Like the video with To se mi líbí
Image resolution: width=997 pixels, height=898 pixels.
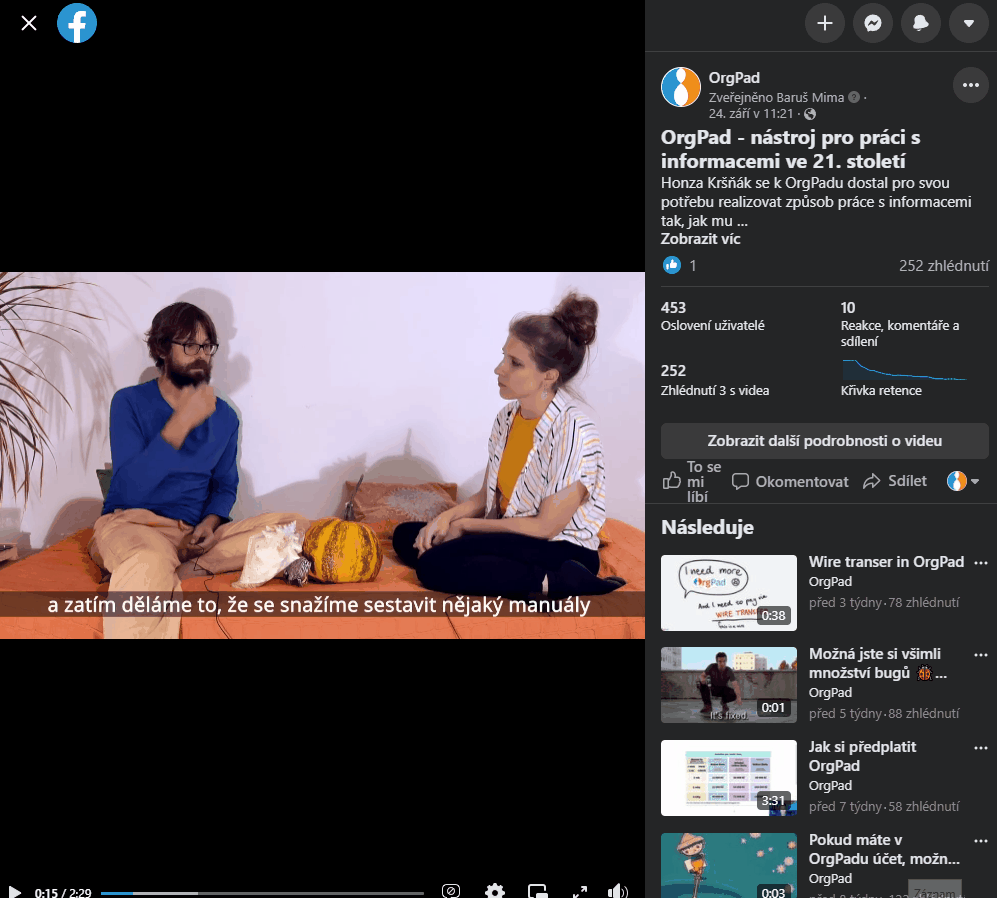[x=692, y=481]
